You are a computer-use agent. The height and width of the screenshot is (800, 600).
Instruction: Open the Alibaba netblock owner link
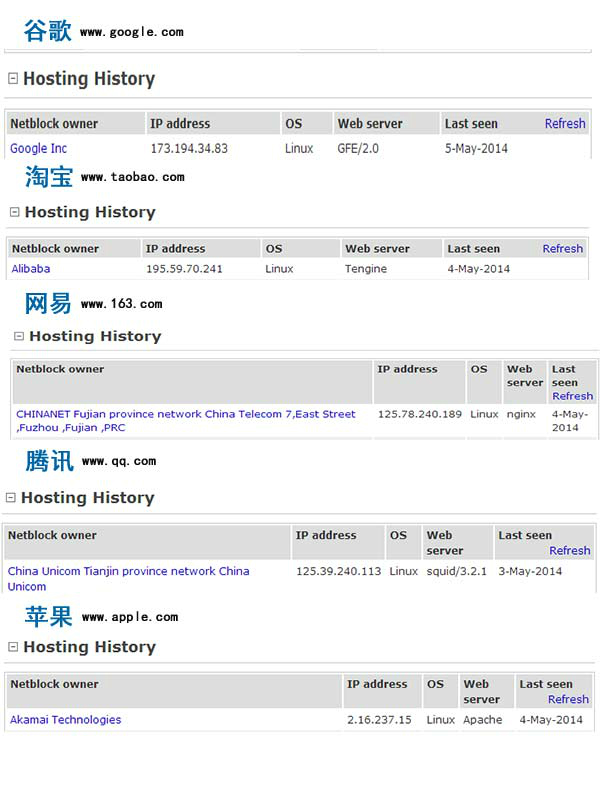31,268
